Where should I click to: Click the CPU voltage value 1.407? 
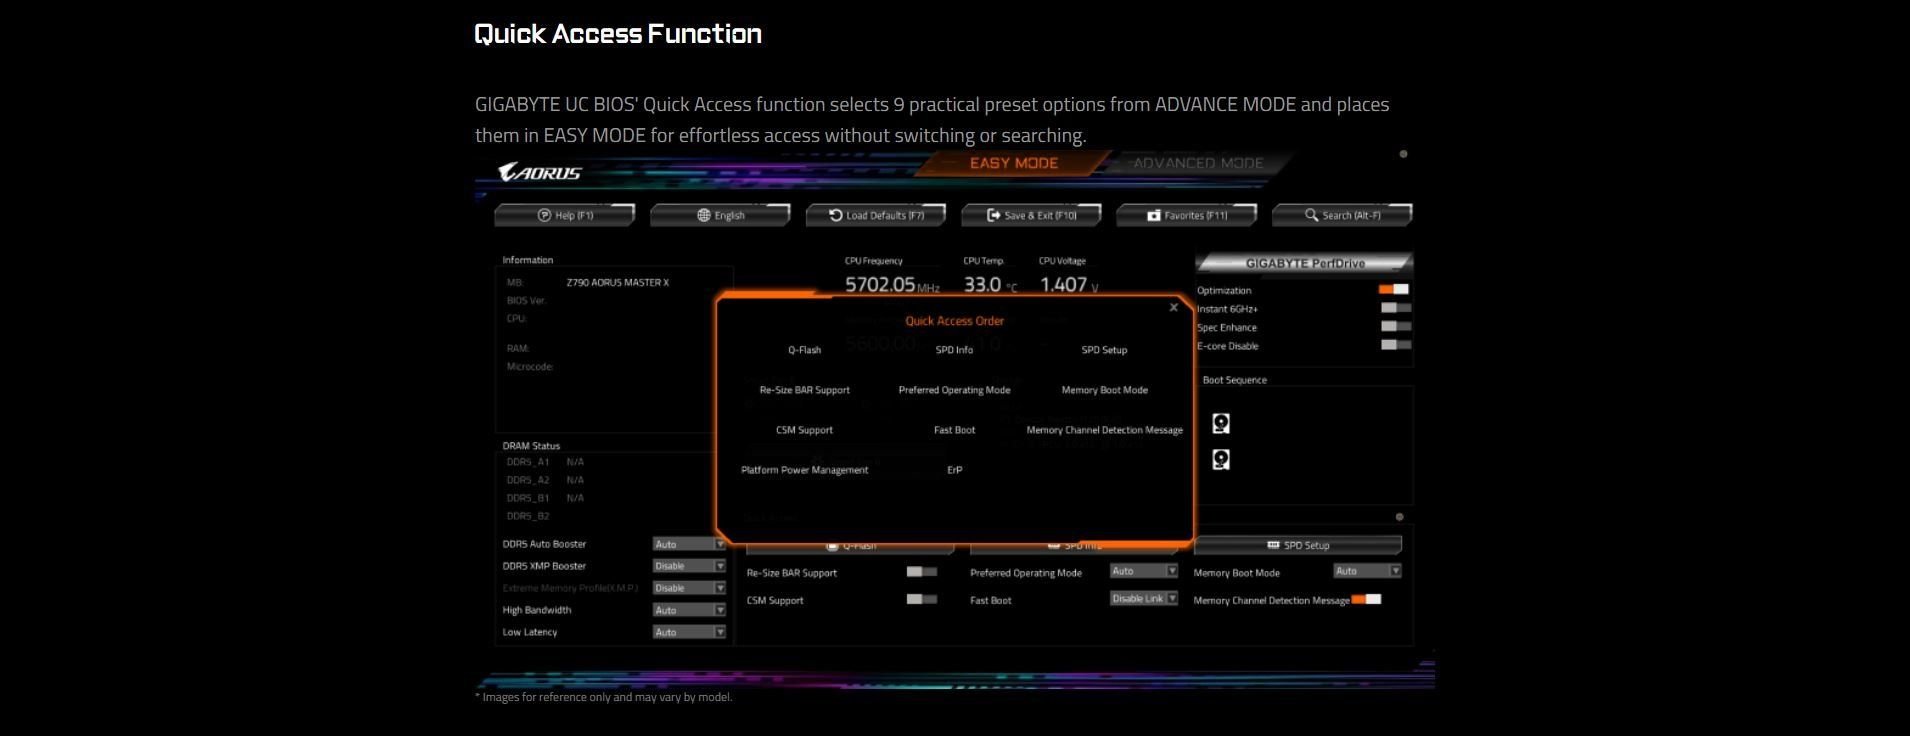click(x=1063, y=285)
